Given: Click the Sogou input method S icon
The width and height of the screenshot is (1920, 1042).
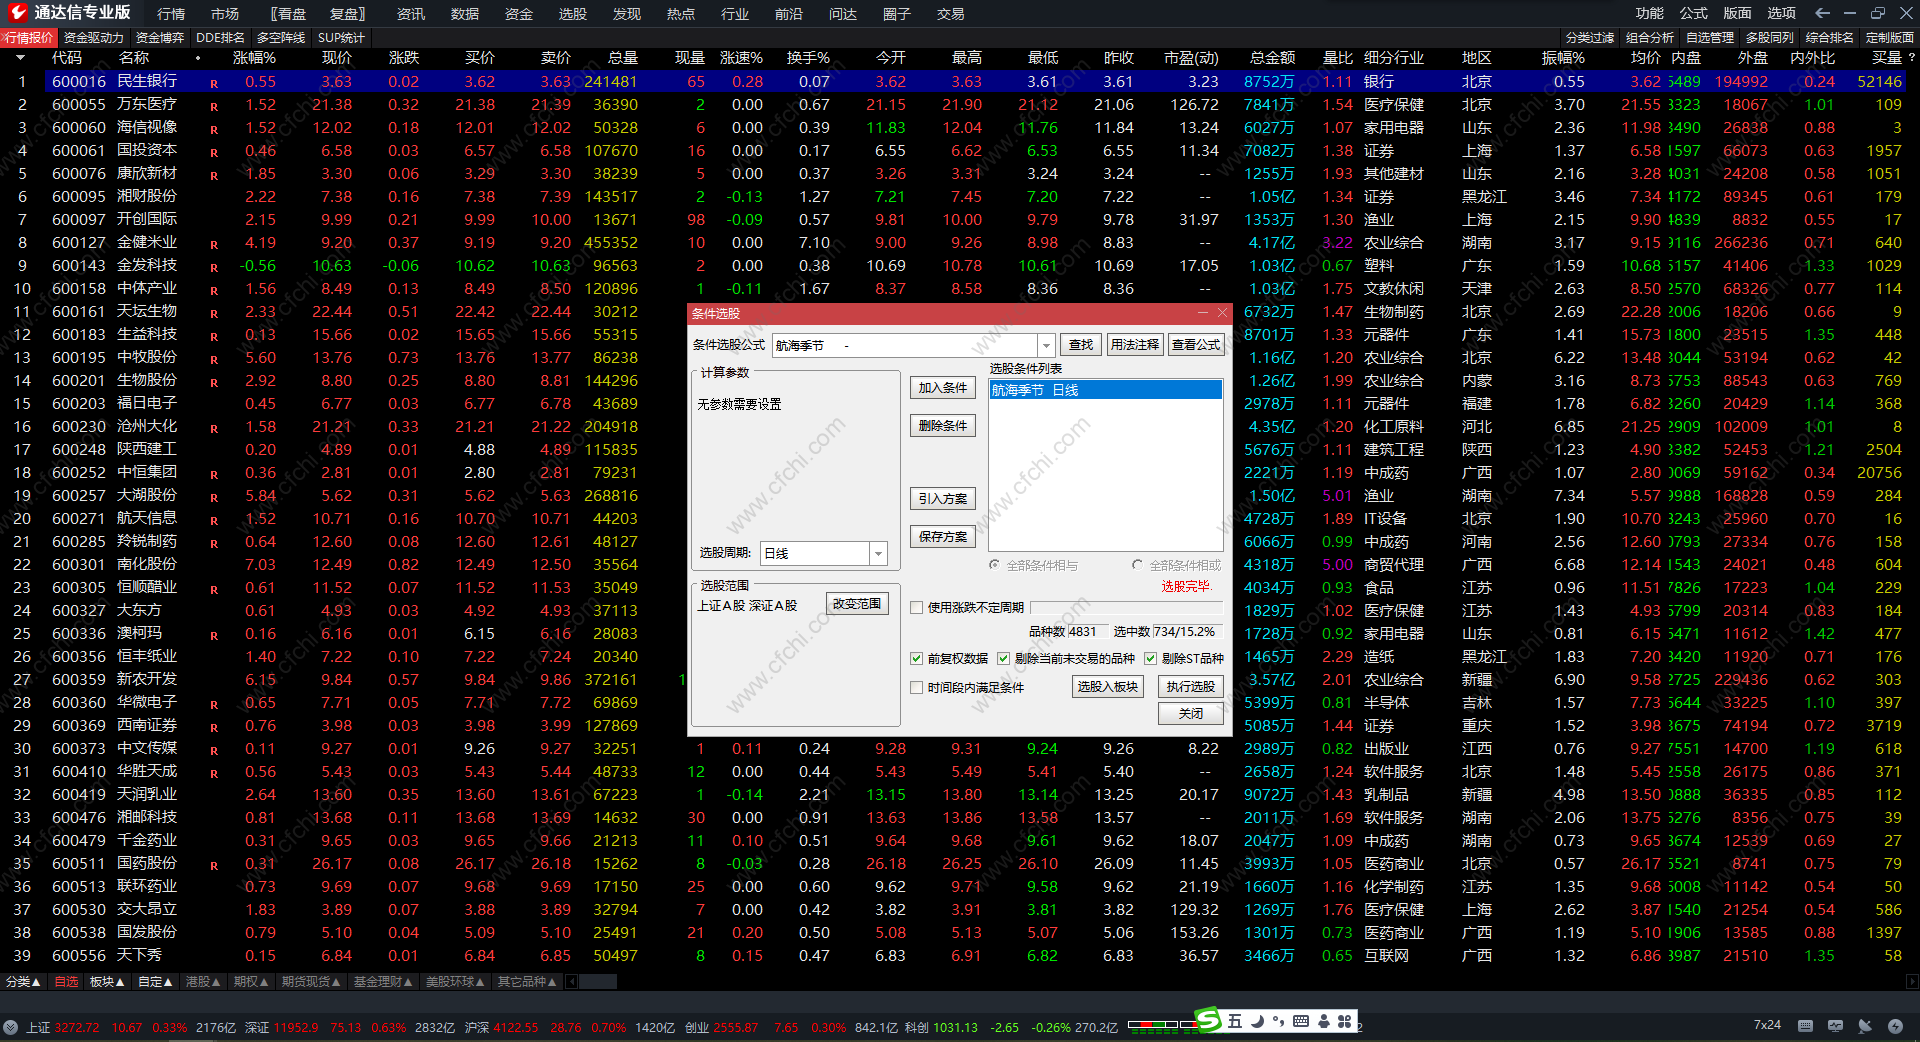Looking at the screenshot, I should pyautogui.click(x=1209, y=1020).
